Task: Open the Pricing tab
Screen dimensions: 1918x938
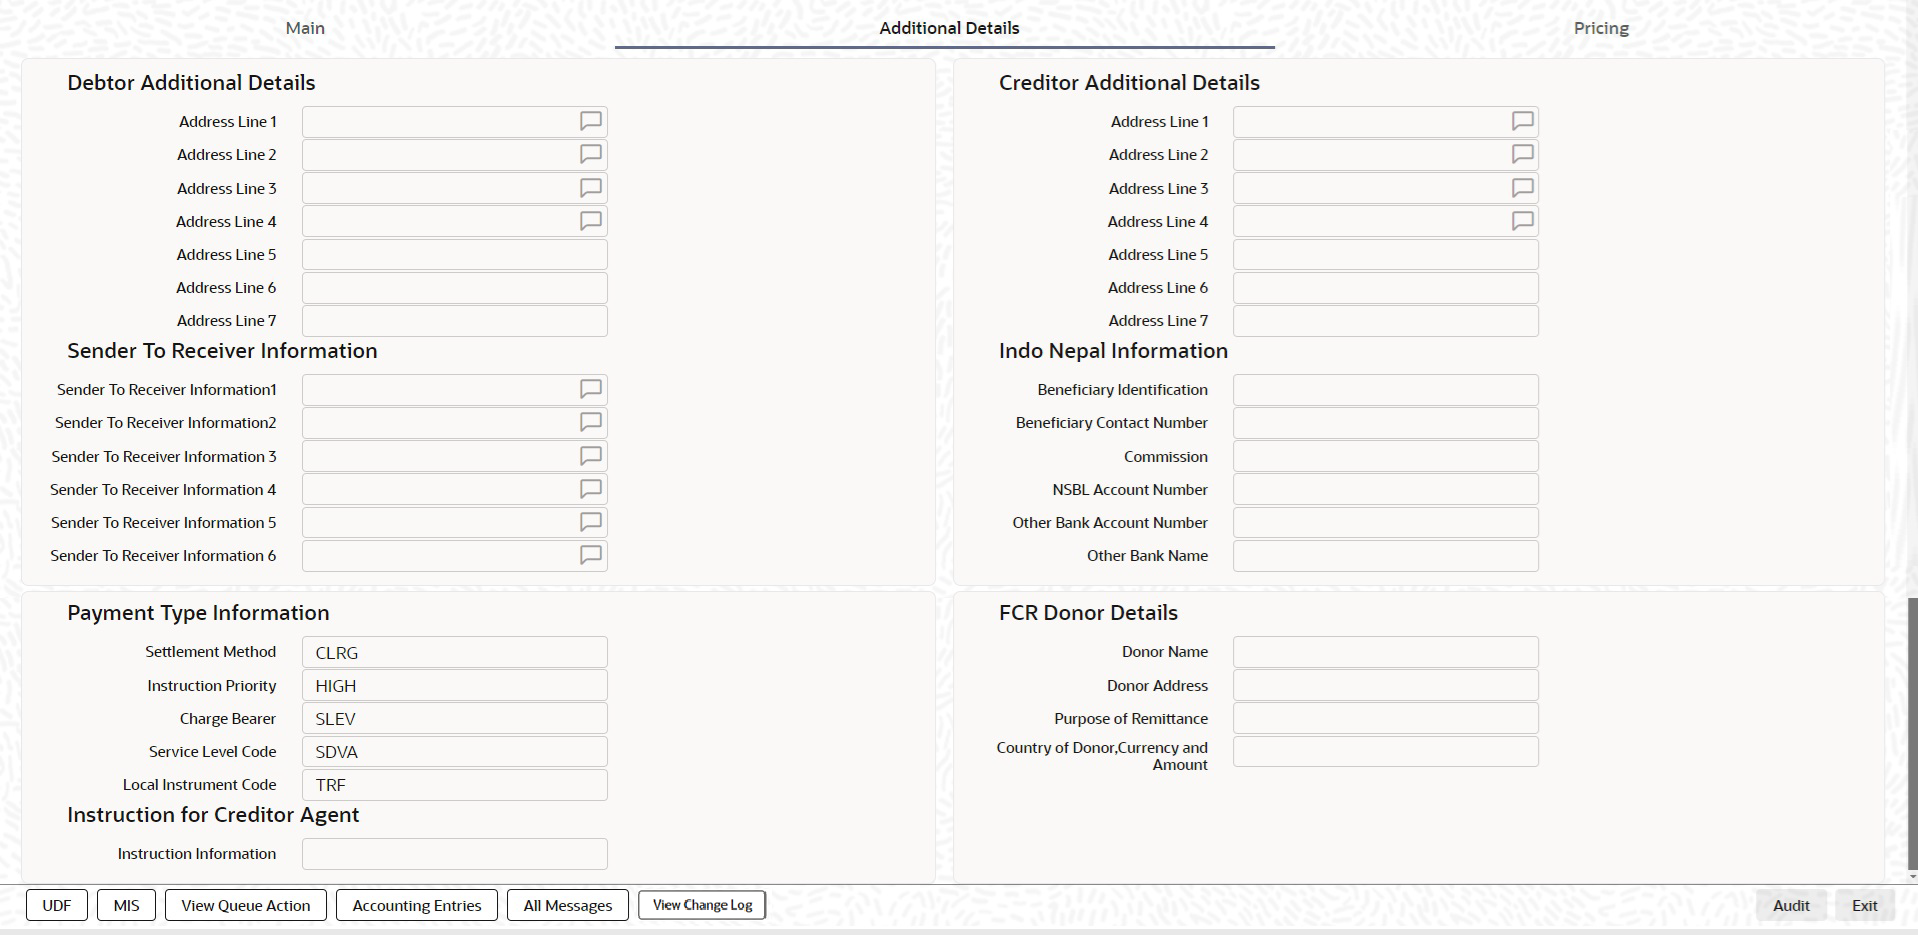Action: (1601, 28)
